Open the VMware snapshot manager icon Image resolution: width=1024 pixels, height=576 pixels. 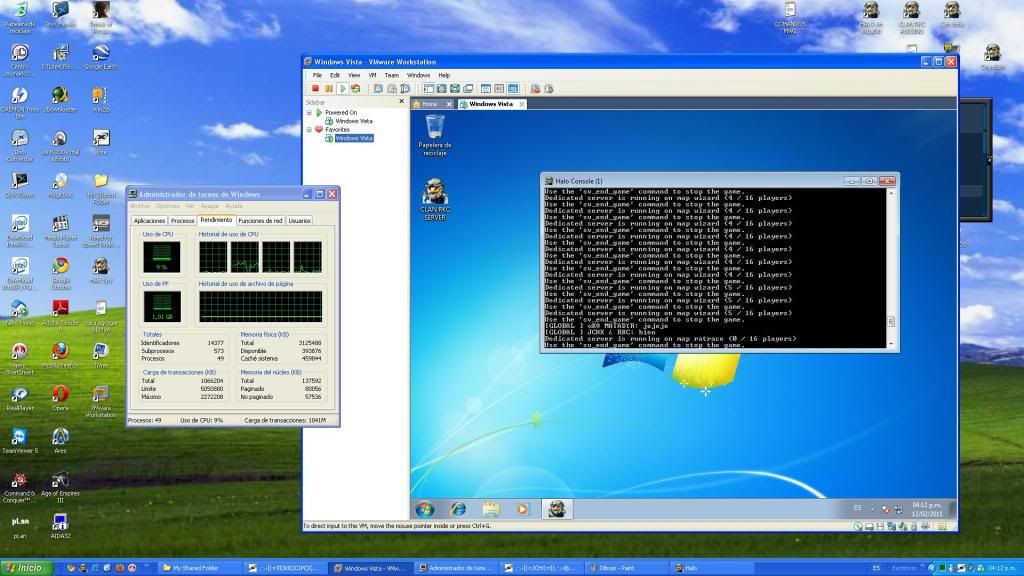tap(405, 89)
